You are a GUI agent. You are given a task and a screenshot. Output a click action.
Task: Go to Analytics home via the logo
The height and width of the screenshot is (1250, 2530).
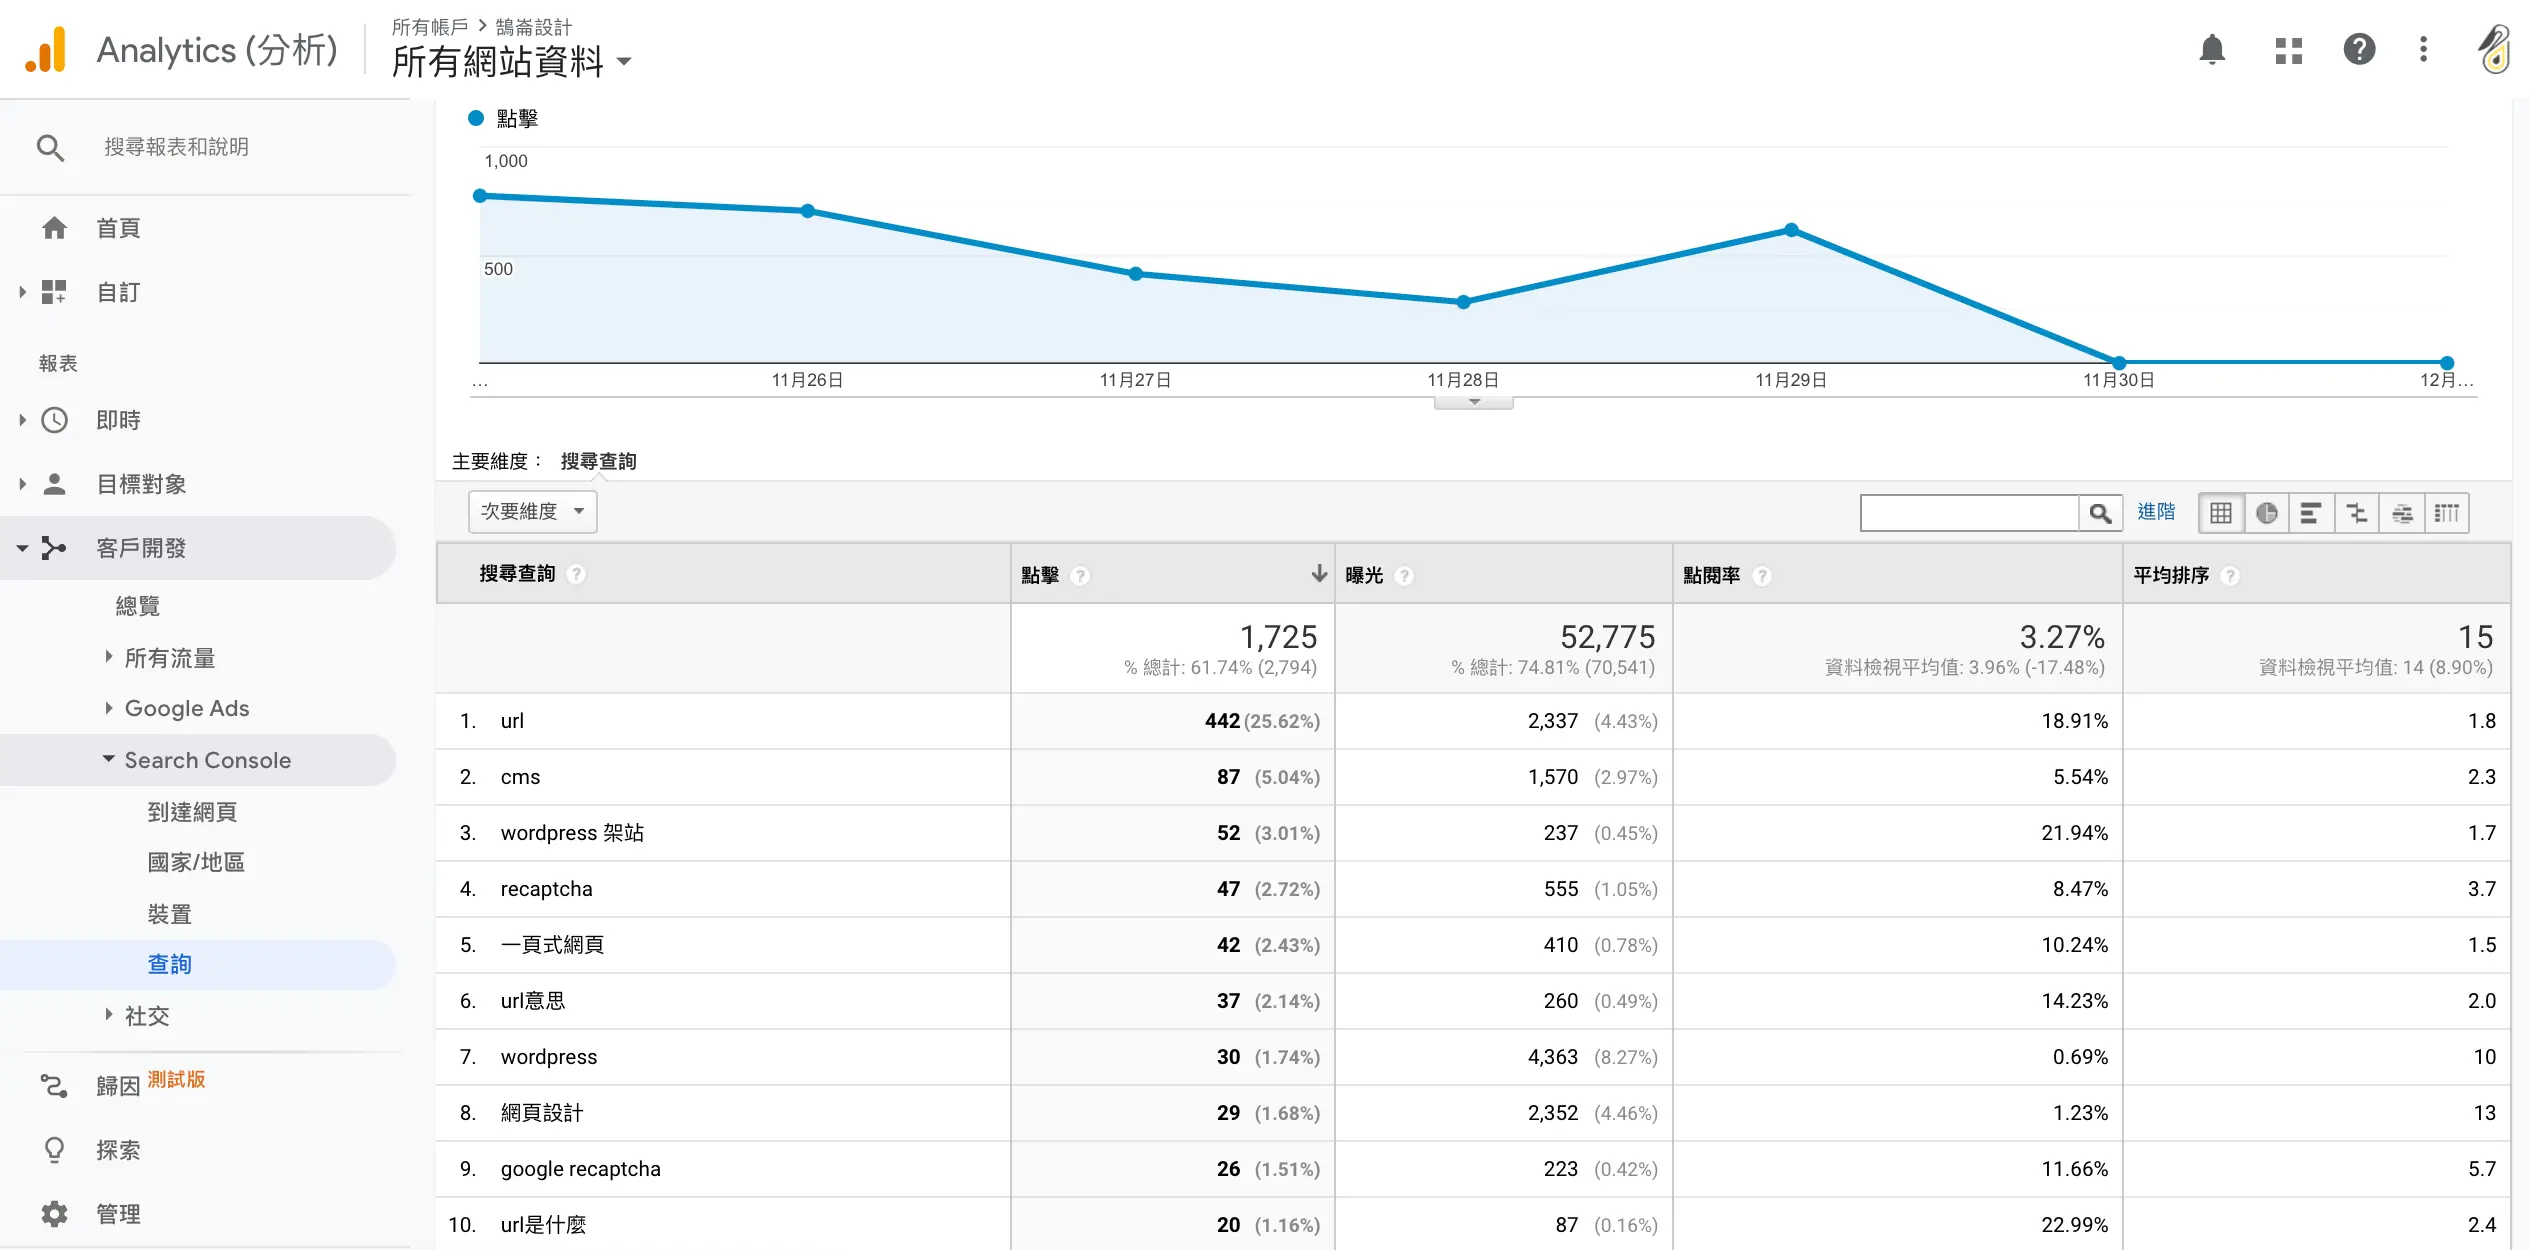[46, 50]
